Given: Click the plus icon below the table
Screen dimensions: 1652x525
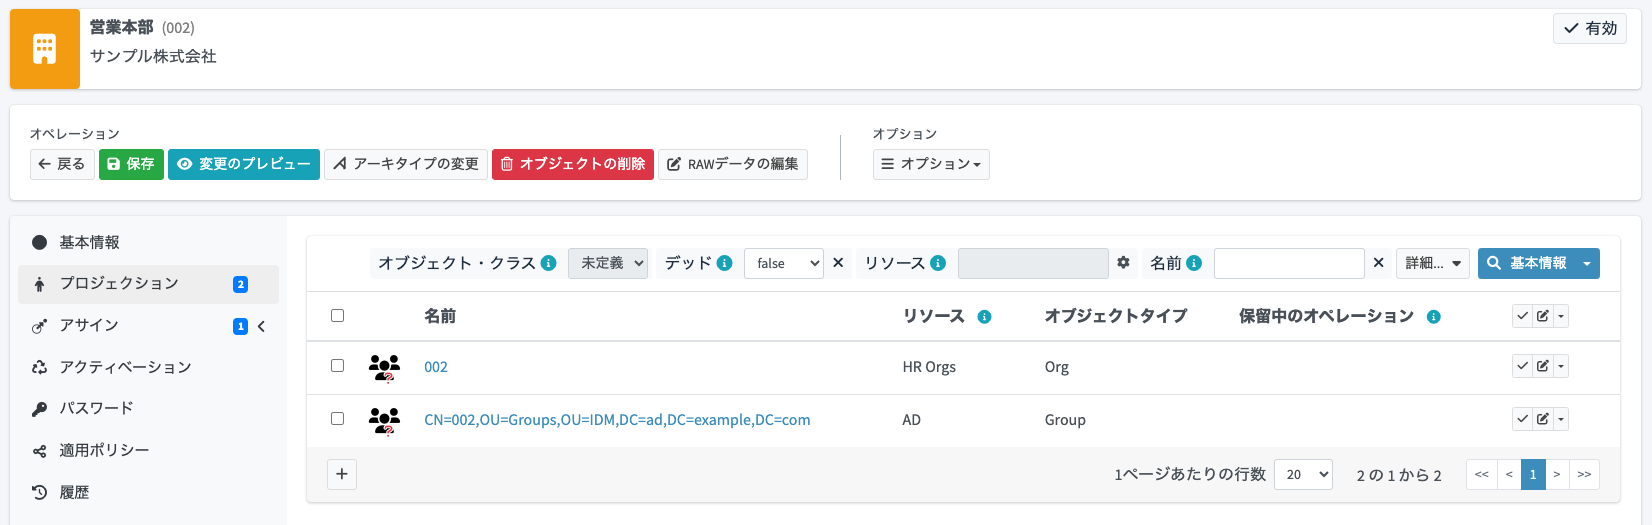Looking at the screenshot, I should click(x=342, y=474).
